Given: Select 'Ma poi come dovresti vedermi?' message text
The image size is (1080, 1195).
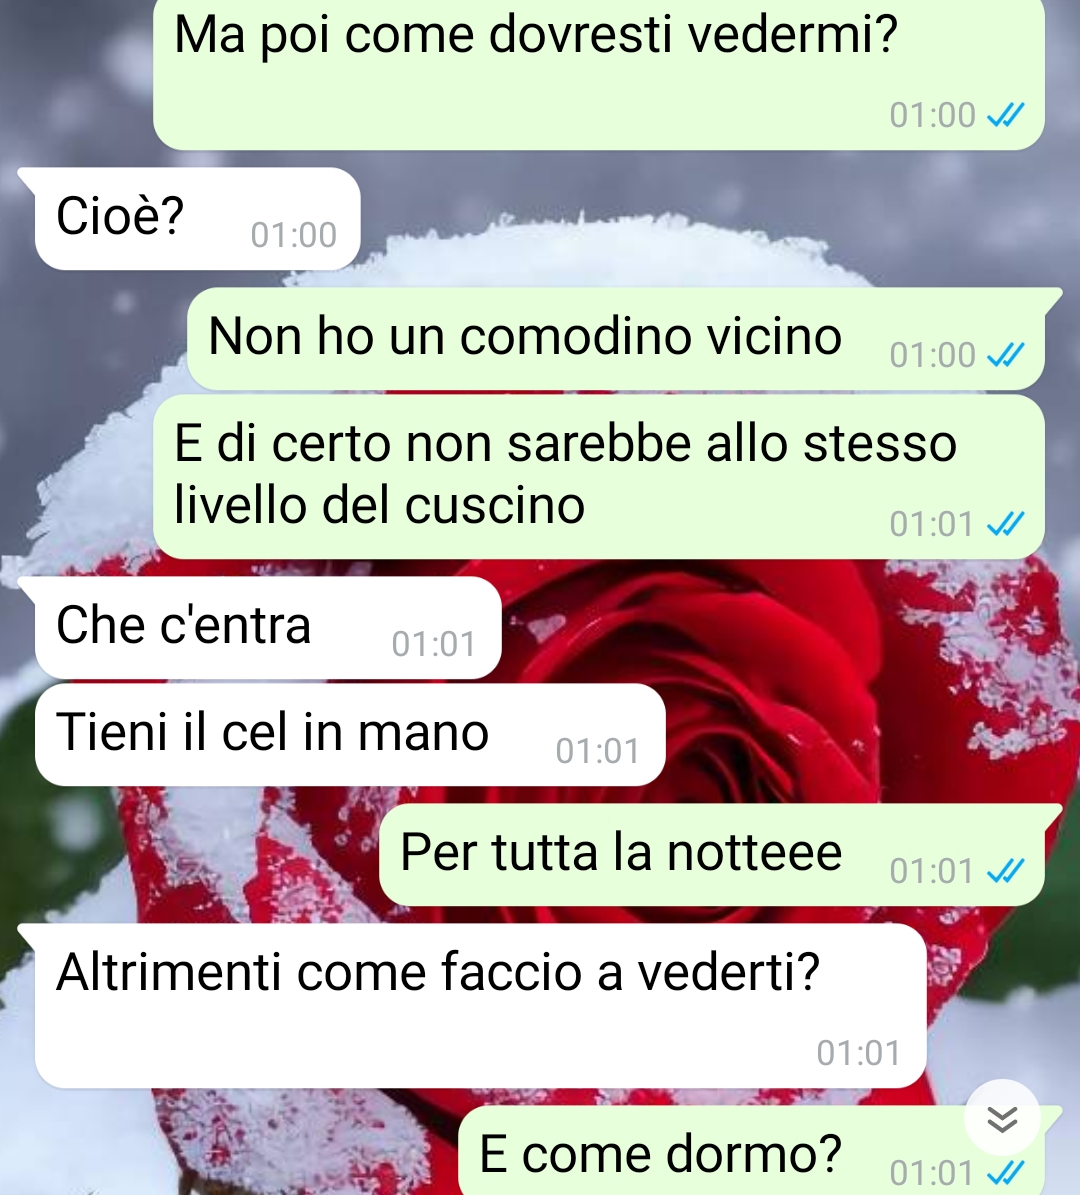Looking at the screenshot, I should (536, 36).
